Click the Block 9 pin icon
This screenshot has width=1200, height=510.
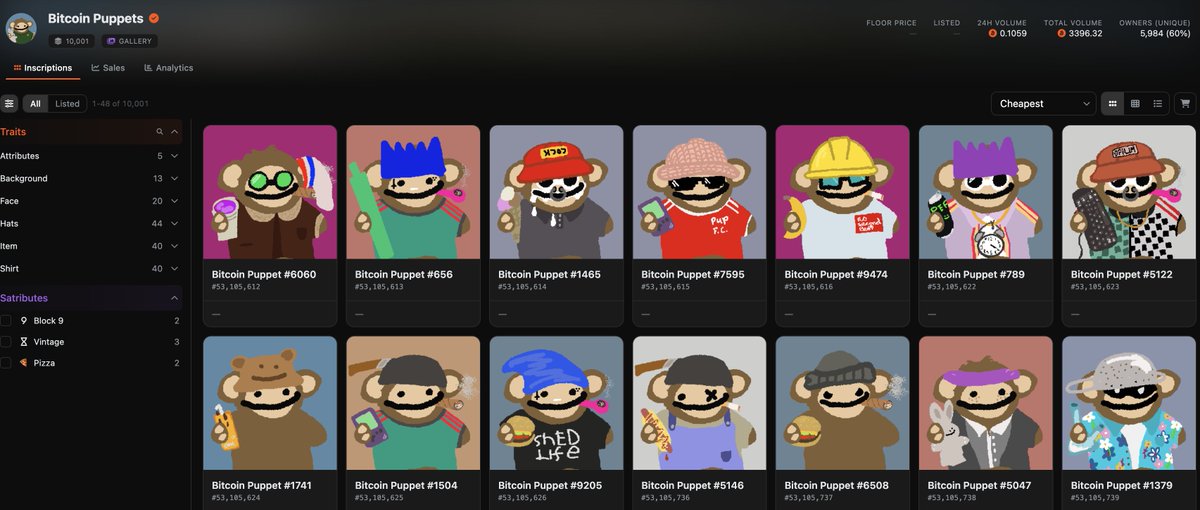(x=24, y=321)
